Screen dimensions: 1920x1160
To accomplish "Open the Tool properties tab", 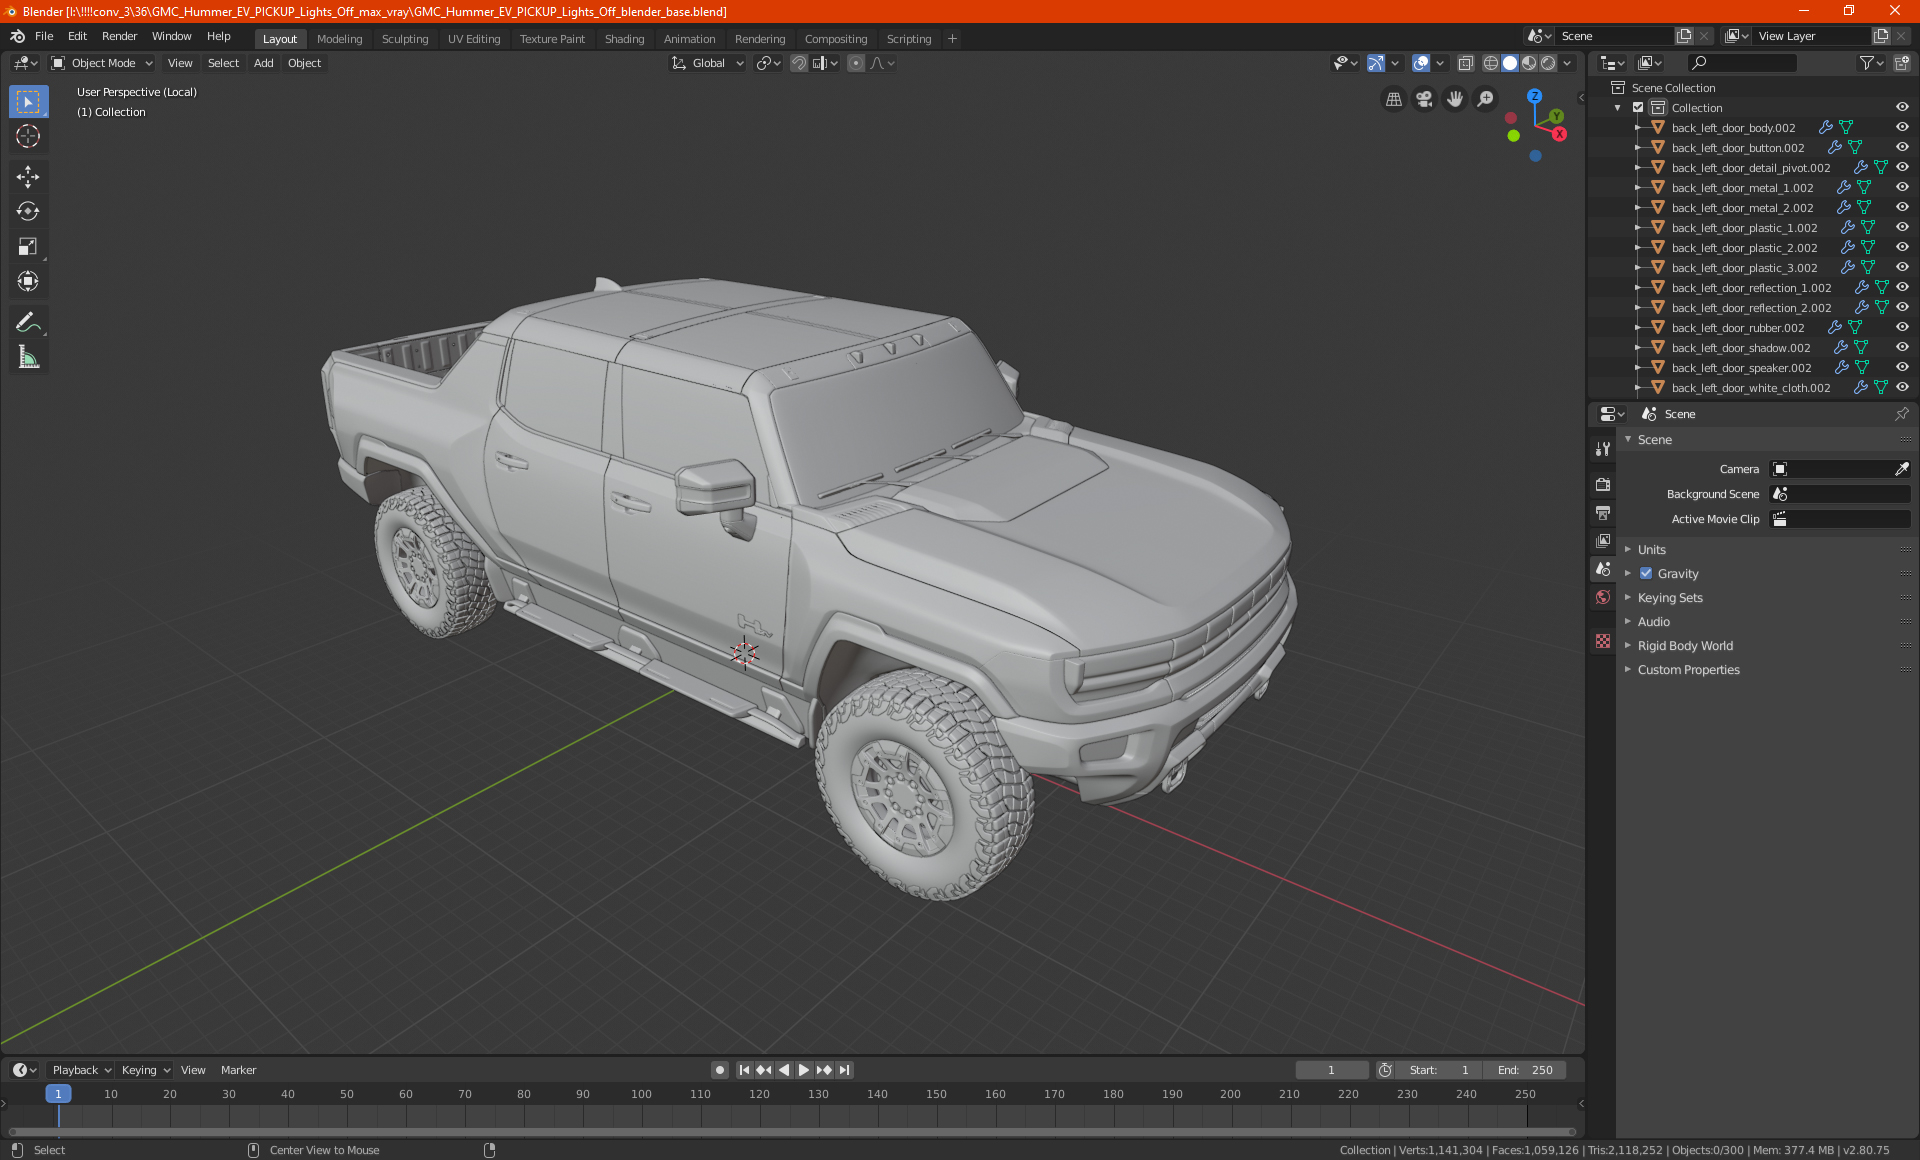I will coord(1603,450).
